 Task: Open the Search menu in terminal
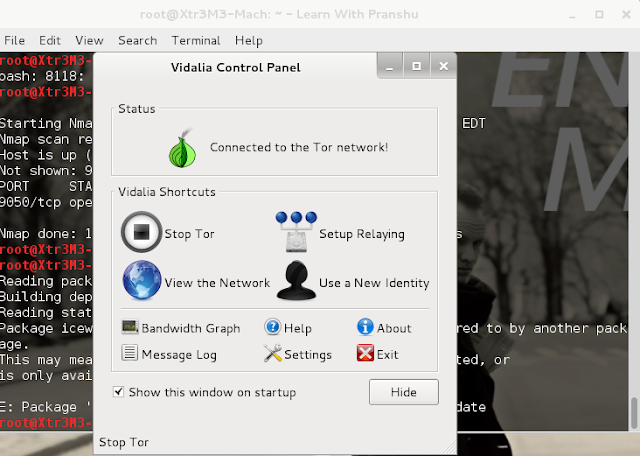pyautogui.click(x=137, y=40)
